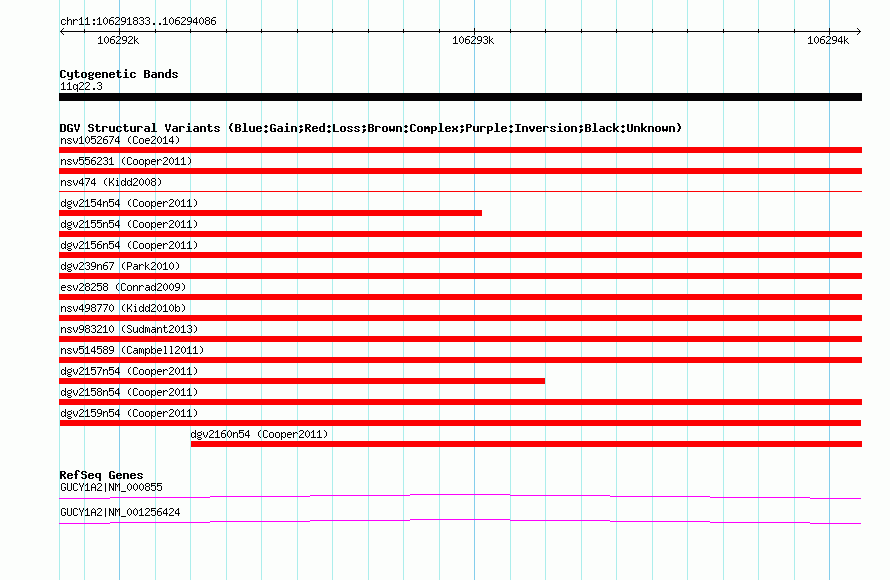Click the red bar under nsv514589

click(460, 360)
